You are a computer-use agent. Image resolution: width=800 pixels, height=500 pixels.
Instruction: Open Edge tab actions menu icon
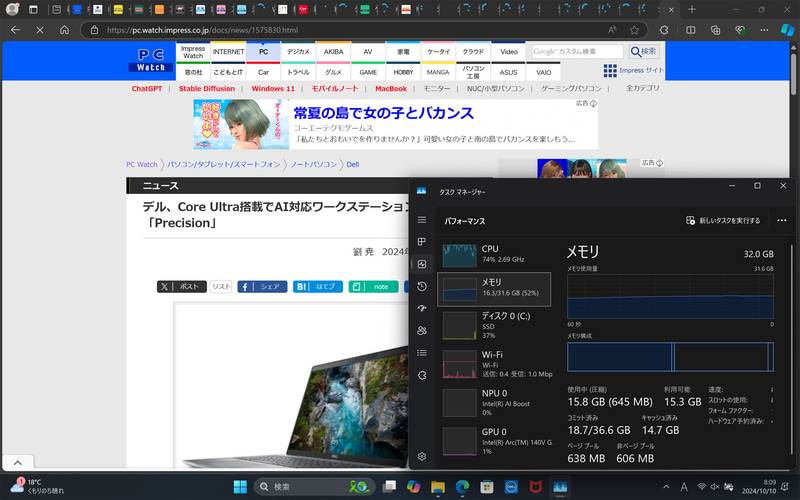(x=33, y=9)
